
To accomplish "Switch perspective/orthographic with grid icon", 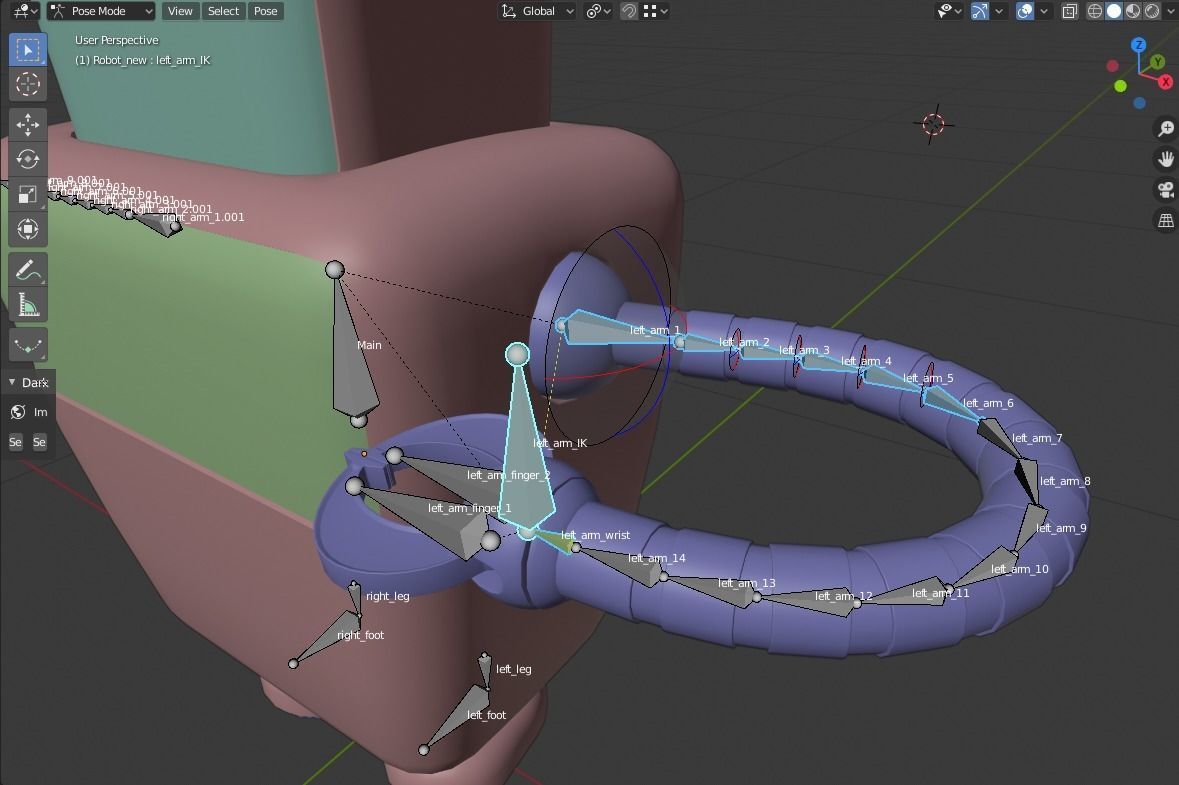I will point(1165,220).
